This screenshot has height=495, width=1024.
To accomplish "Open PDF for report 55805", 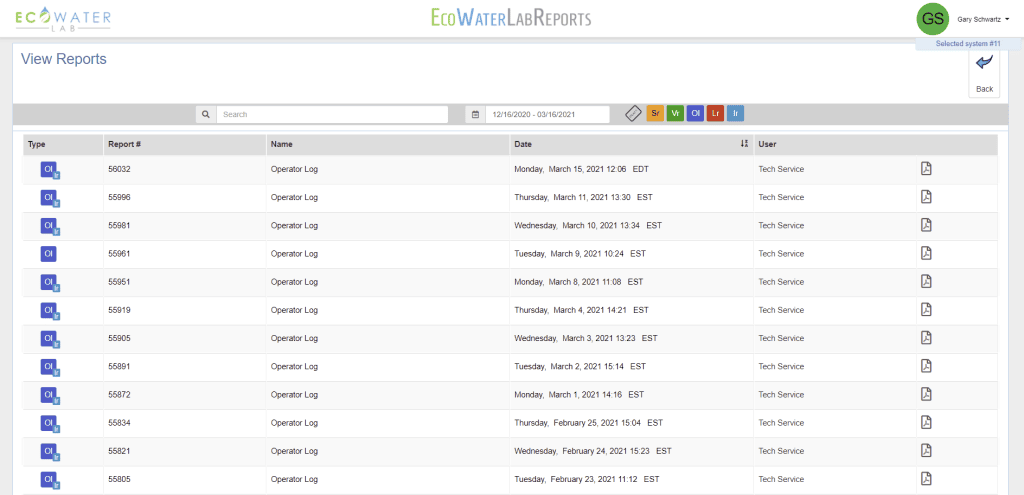I will 926,479.
